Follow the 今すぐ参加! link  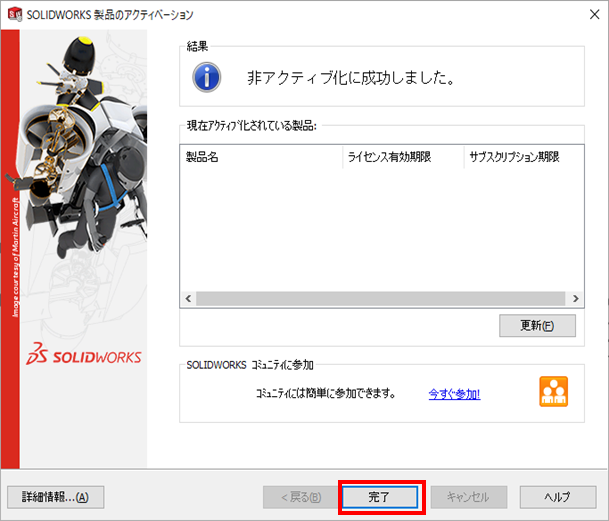pyautogui.click(x=454, y=394)
